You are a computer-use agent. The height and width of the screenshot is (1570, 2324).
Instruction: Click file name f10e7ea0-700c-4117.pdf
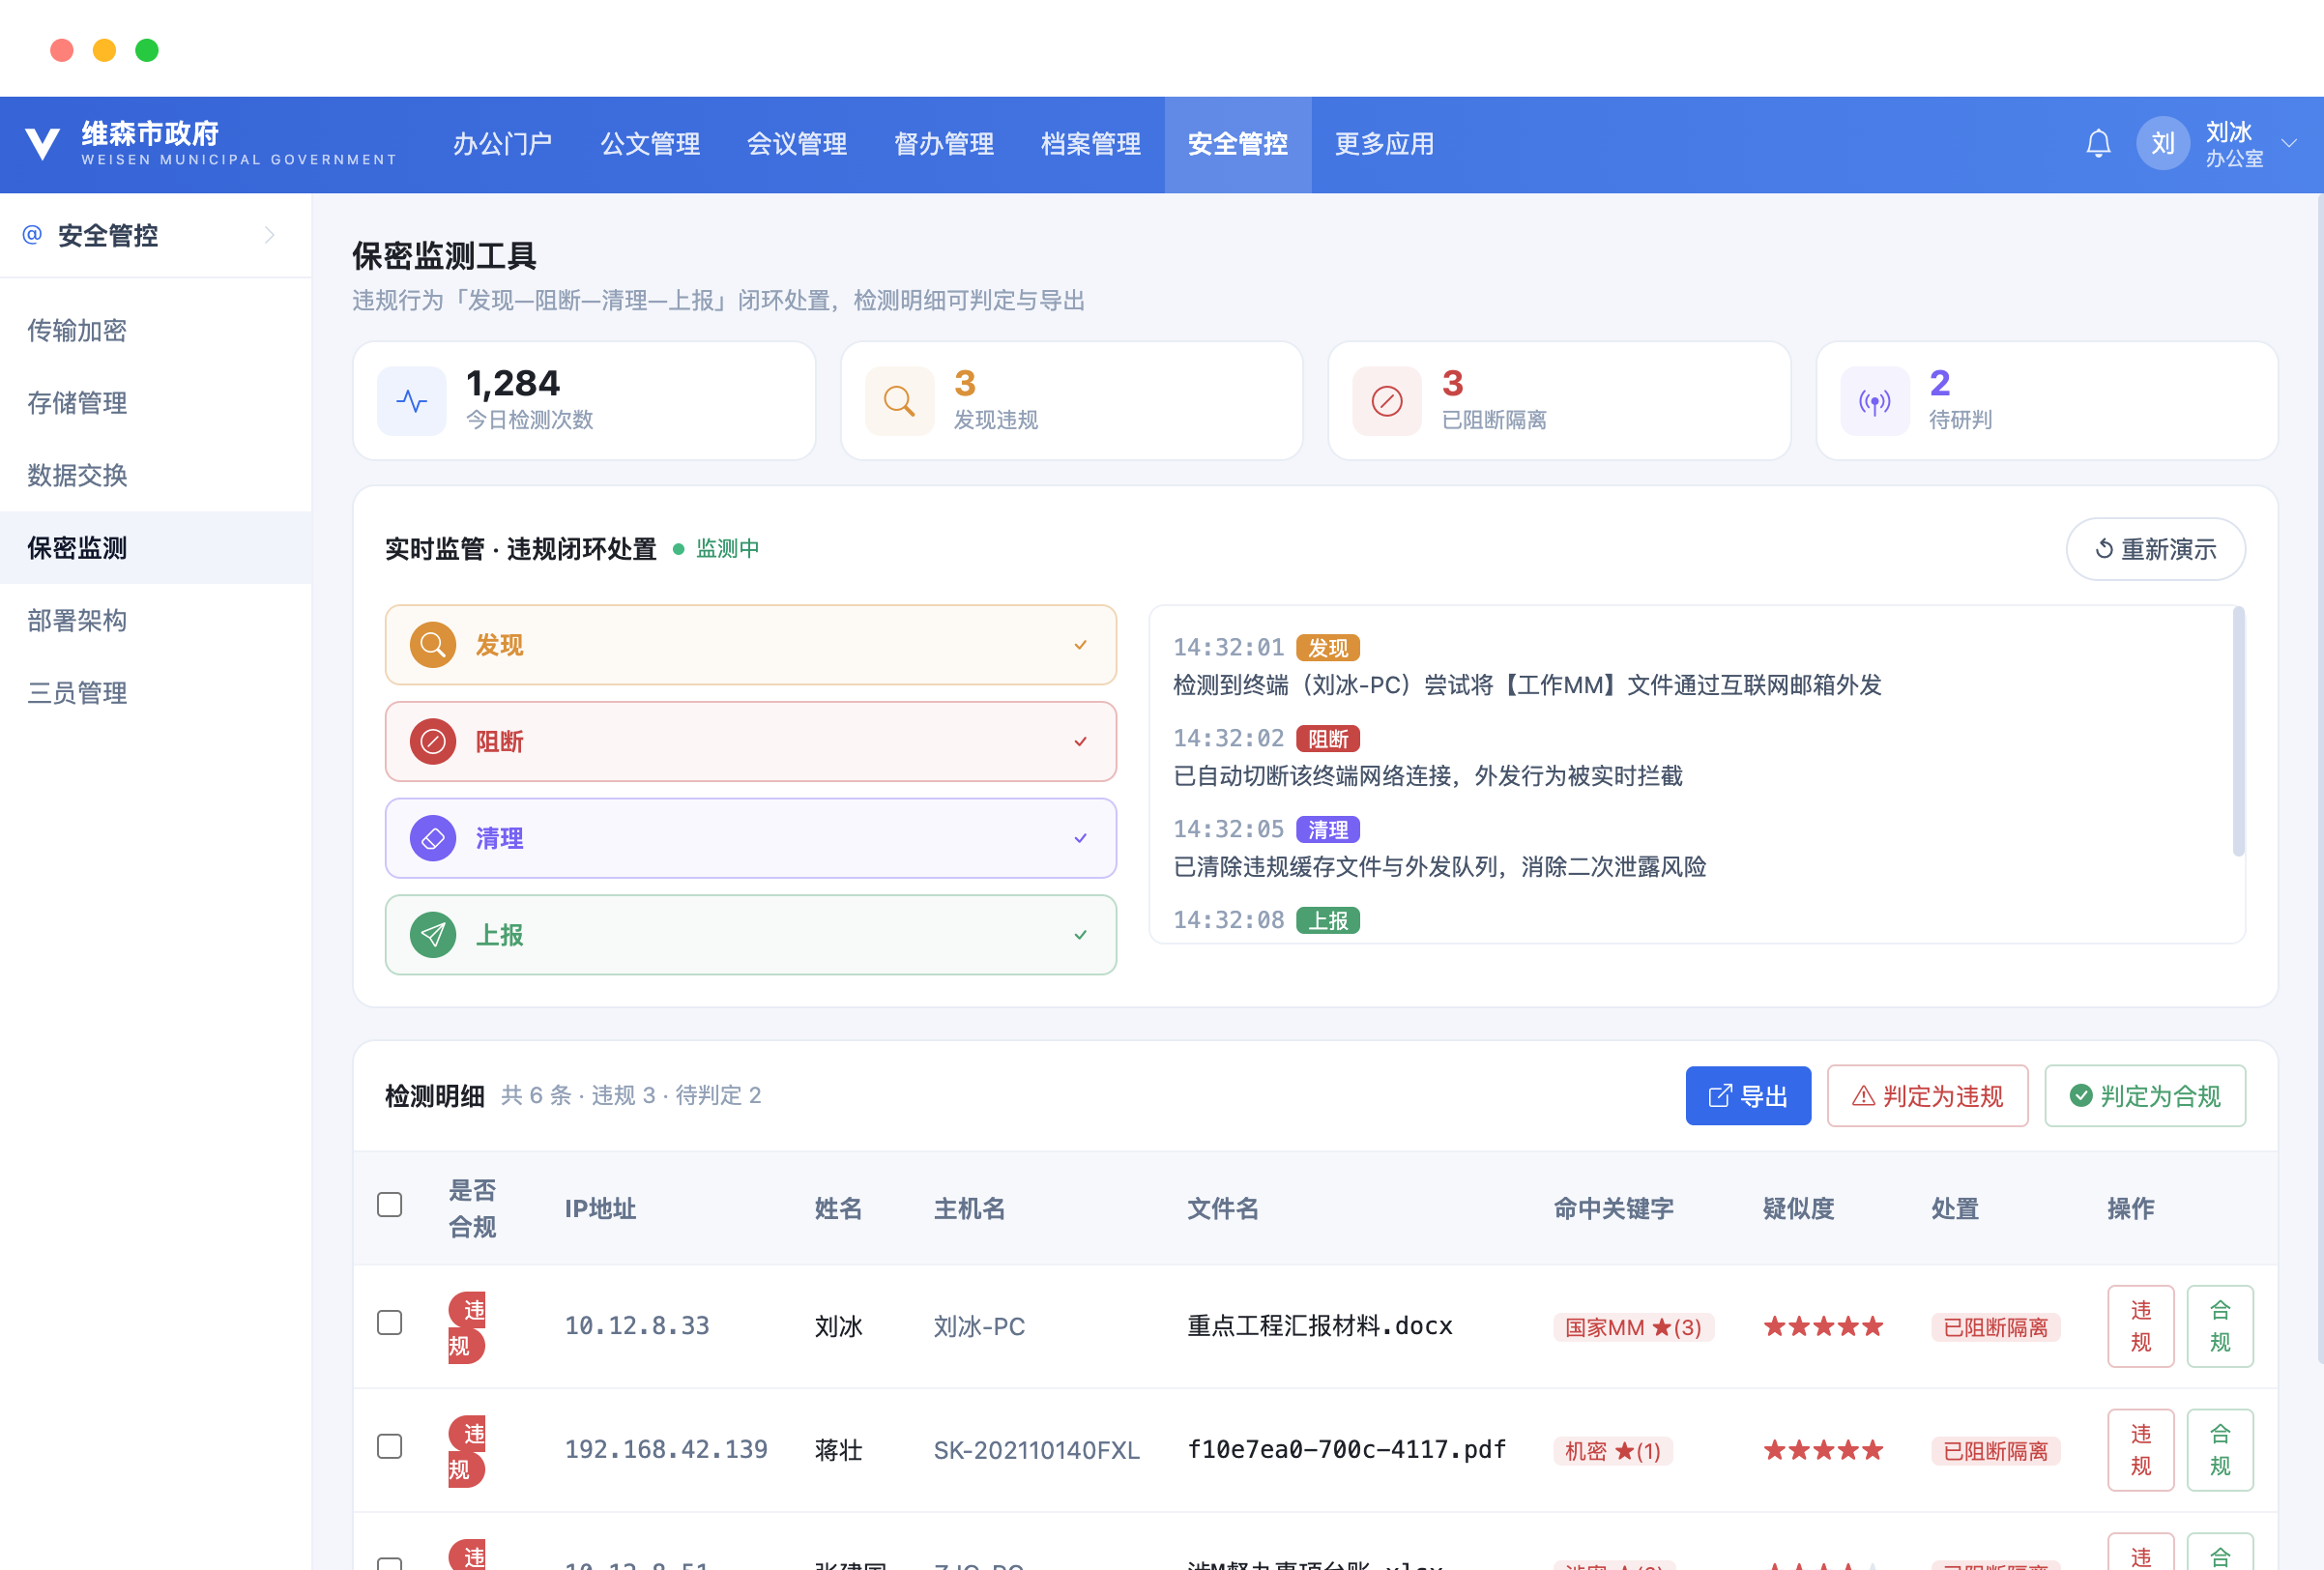(1346, 1450)
